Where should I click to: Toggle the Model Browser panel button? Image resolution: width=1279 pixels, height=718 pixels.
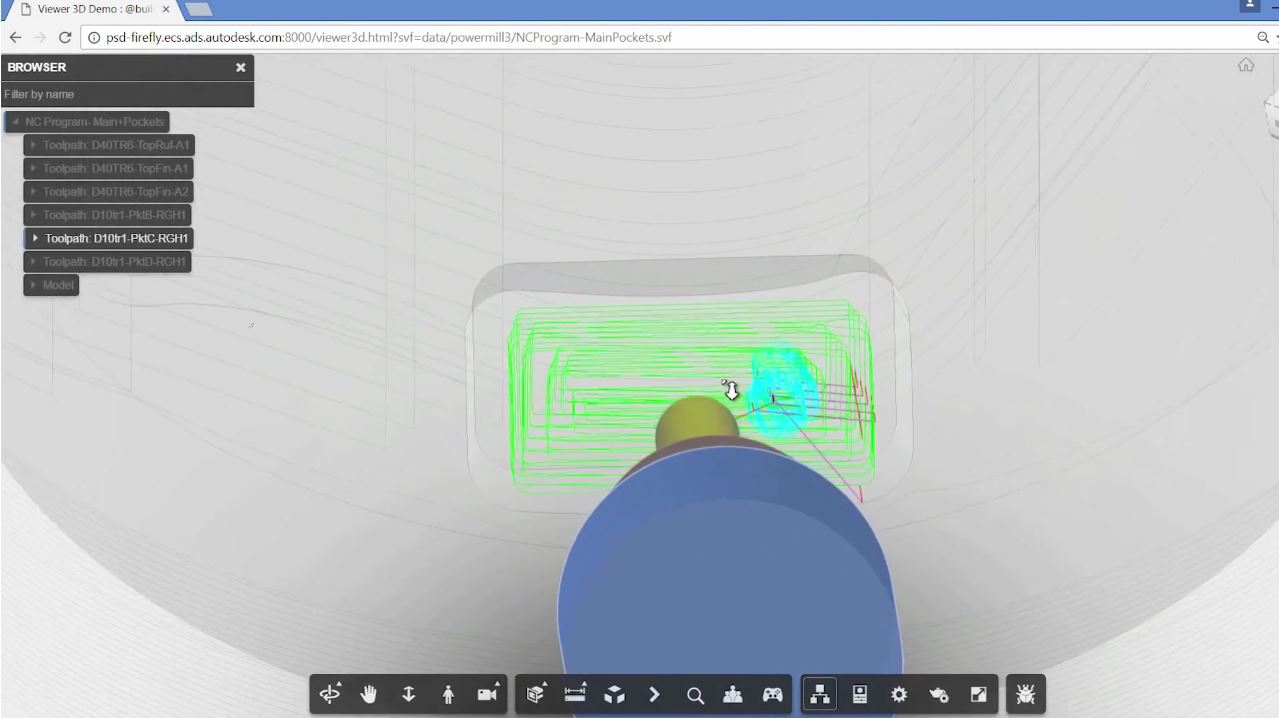point(820,694)
